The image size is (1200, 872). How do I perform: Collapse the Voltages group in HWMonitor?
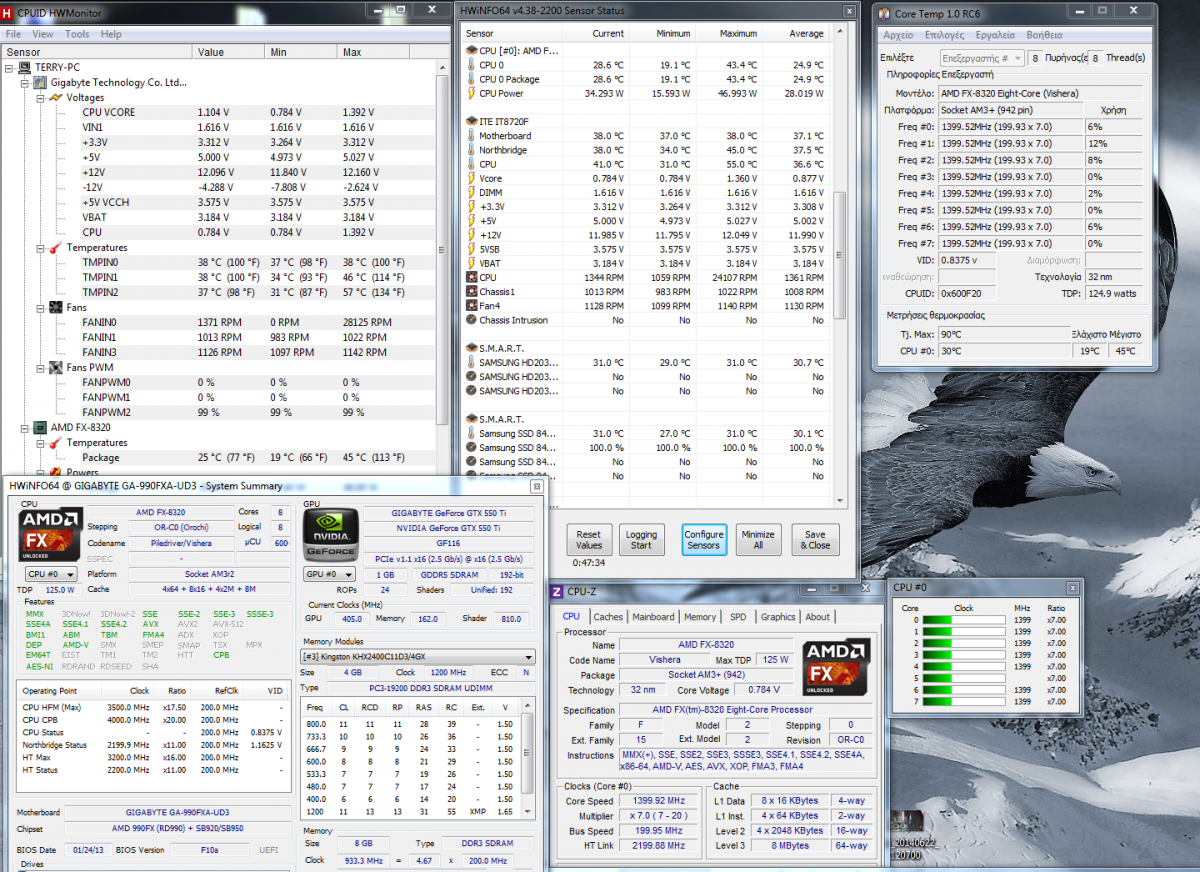(42, 98)
